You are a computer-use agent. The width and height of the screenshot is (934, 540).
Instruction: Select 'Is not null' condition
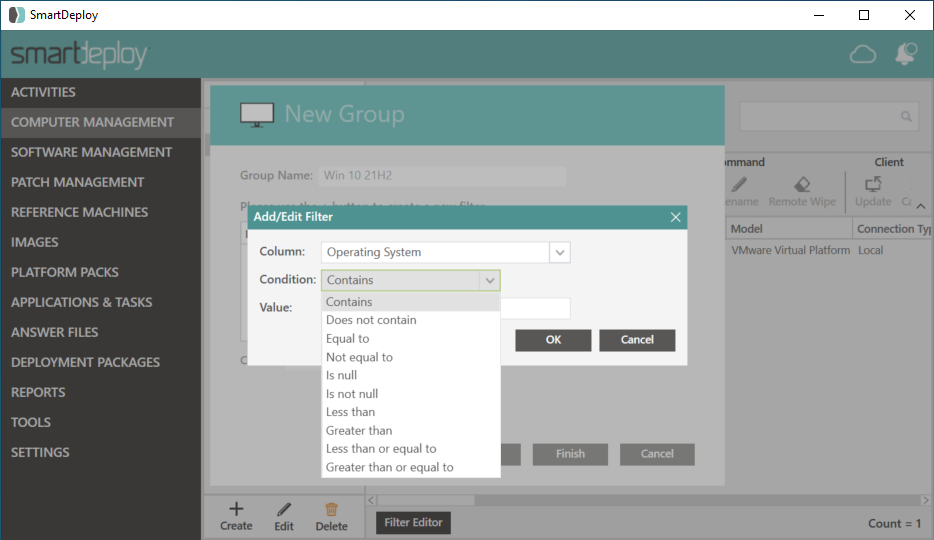410,394
